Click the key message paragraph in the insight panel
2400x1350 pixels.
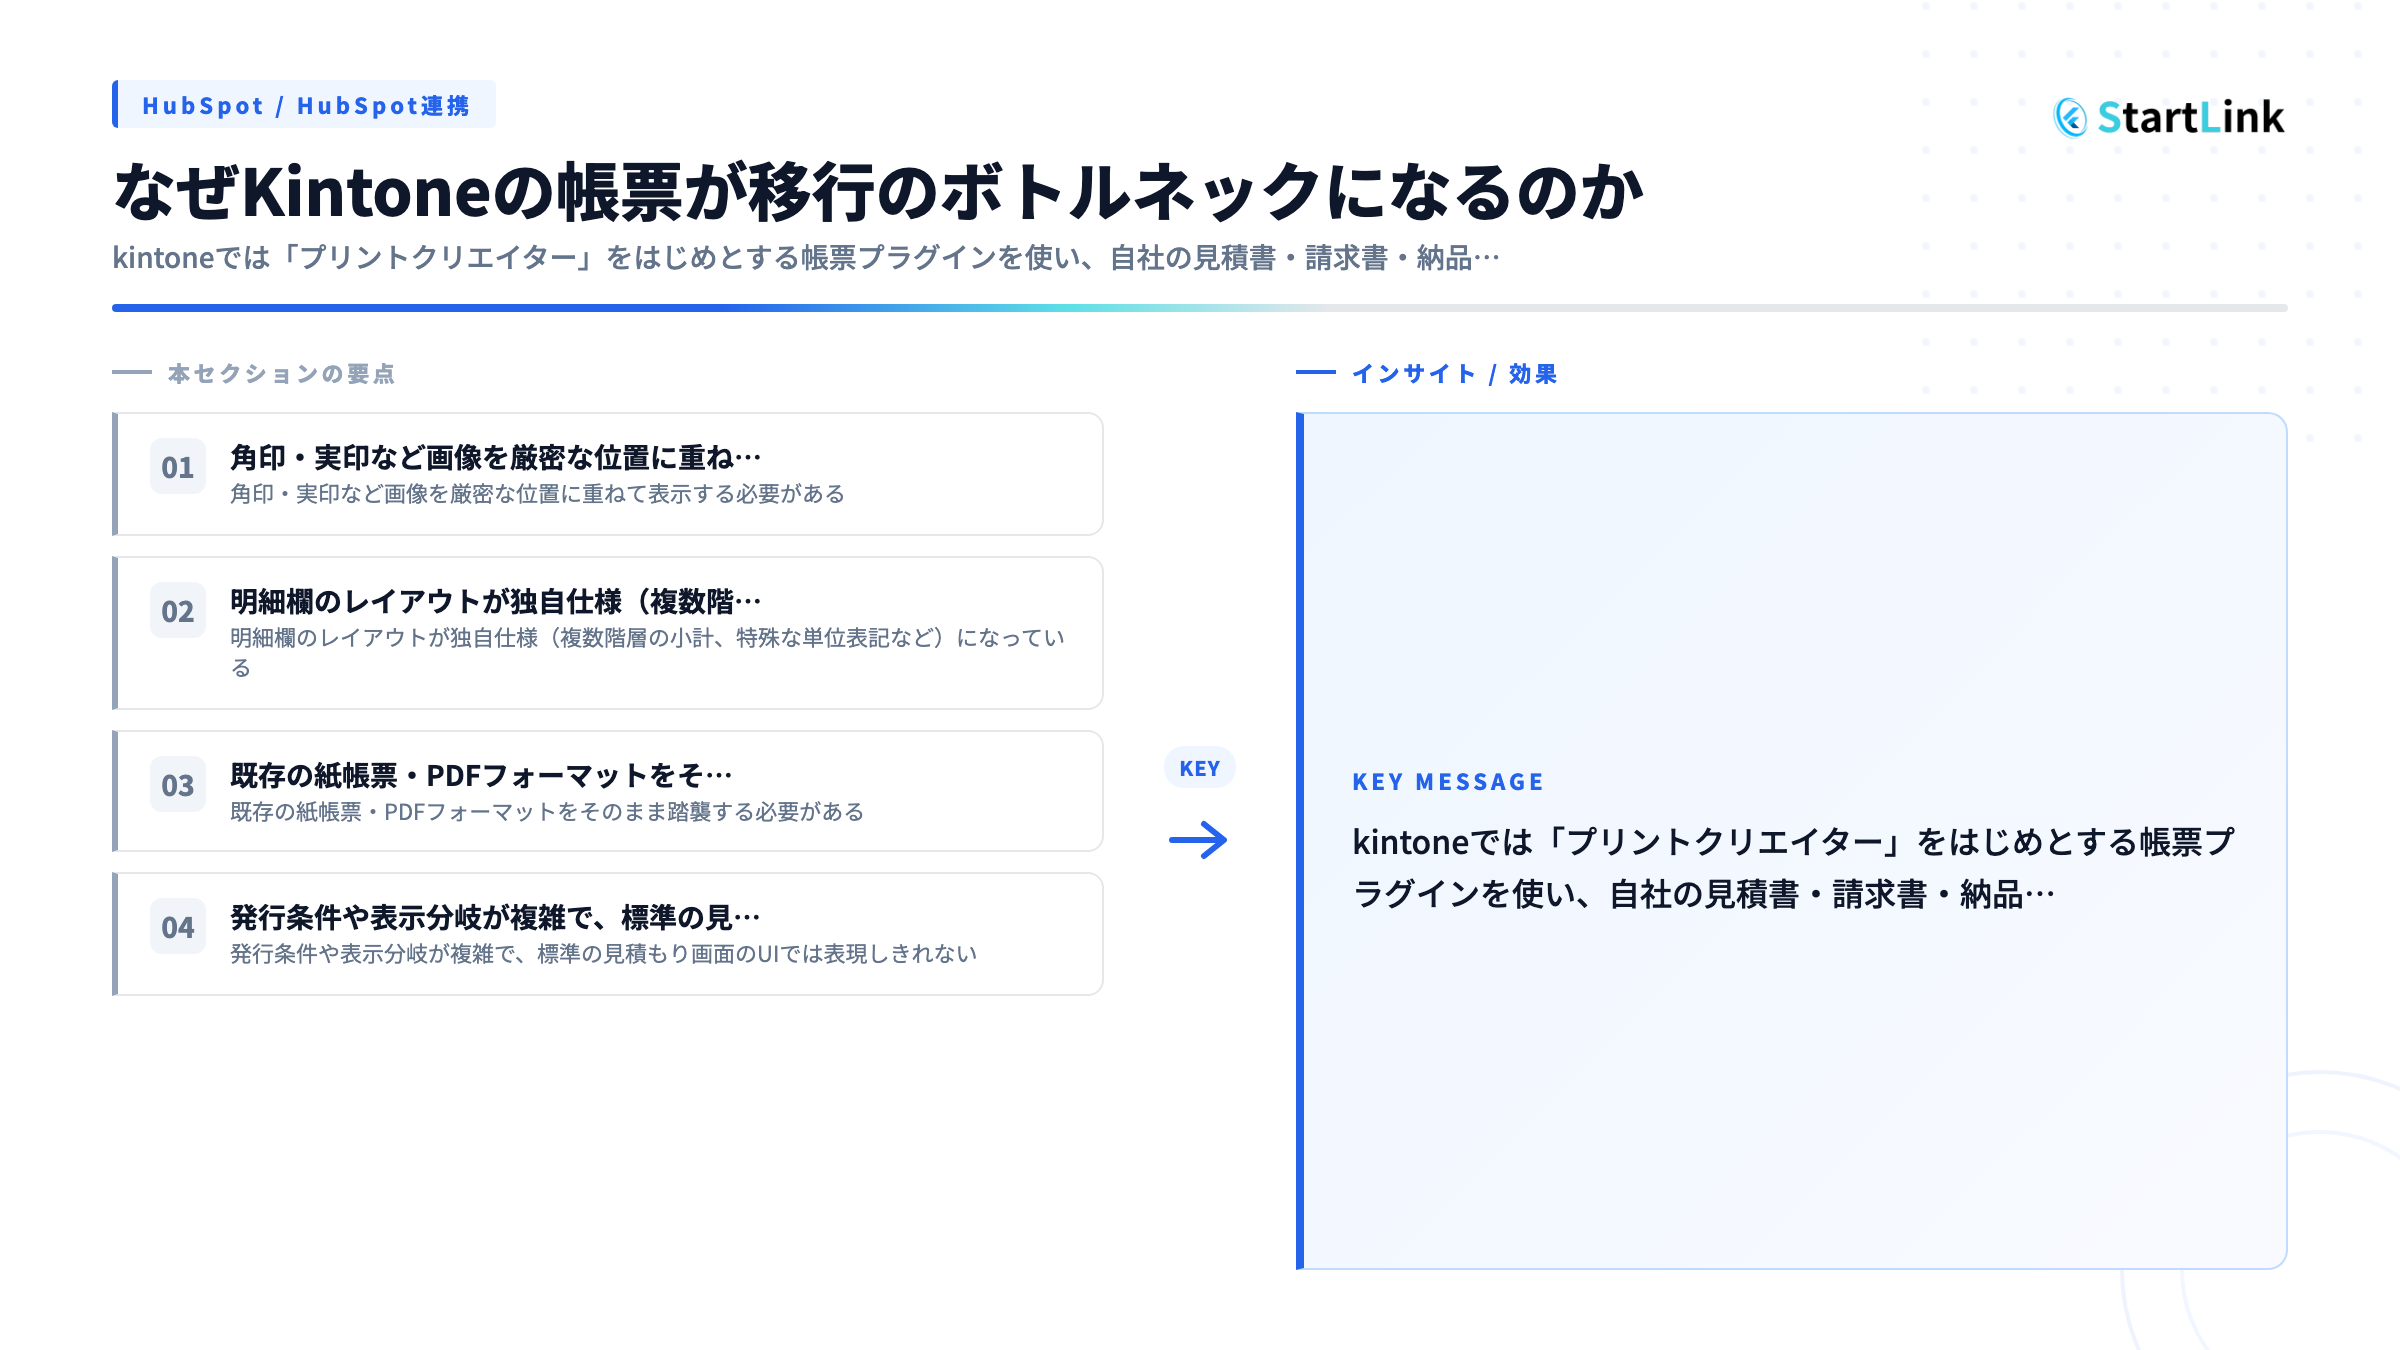(1793, 868)
